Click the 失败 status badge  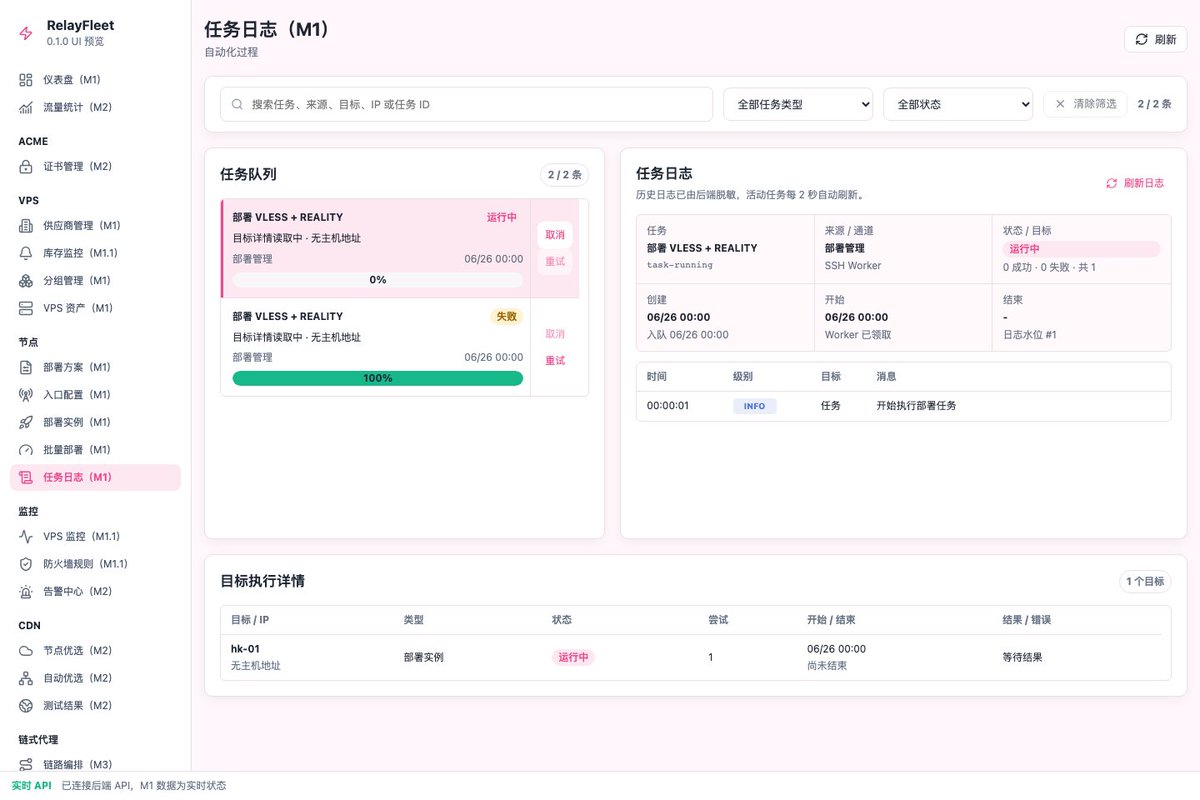(507, 316)
